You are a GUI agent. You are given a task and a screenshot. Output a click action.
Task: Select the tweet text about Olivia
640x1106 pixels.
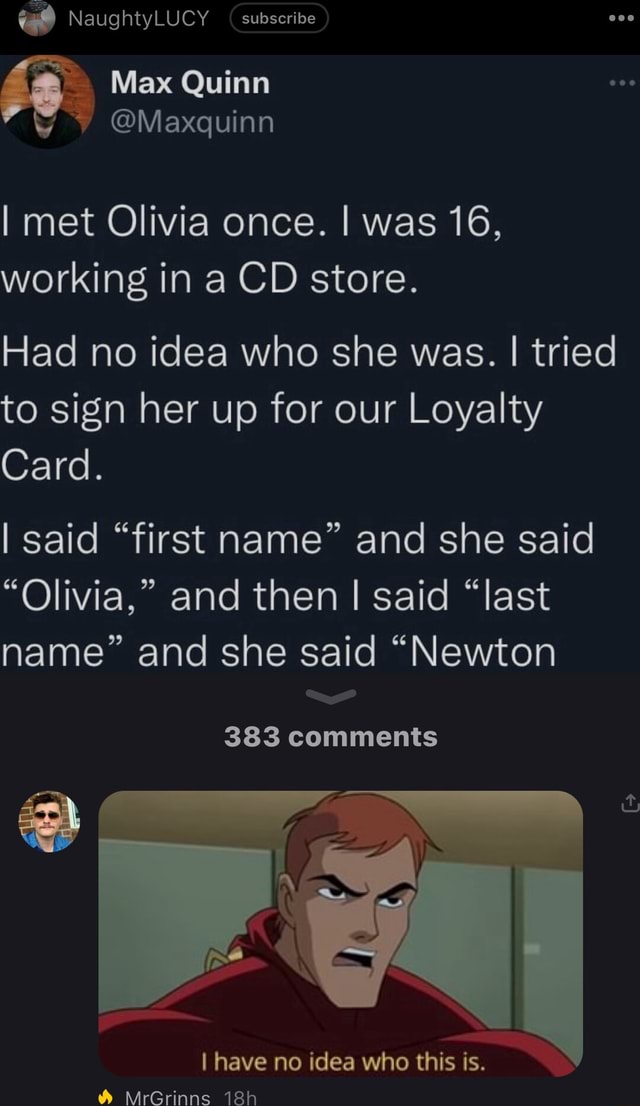click(x=308, y=437)
